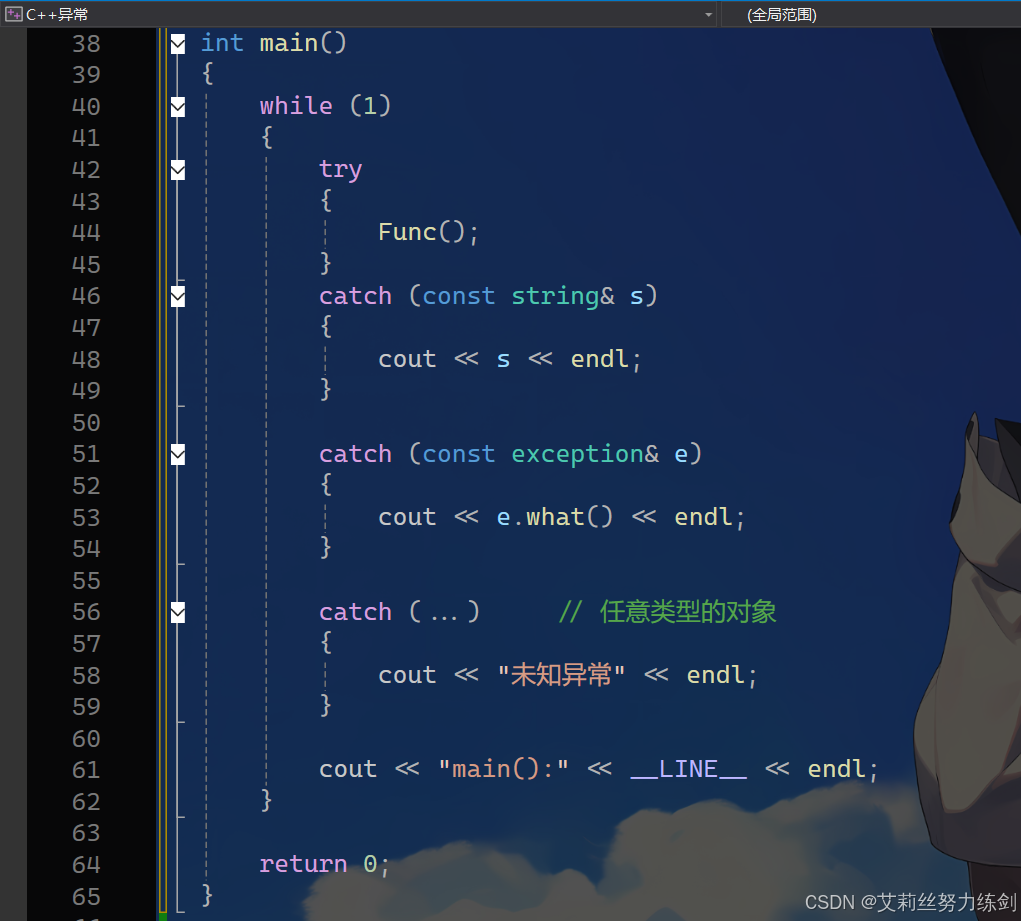The image size is (1021, 921).
Task: Collapse the int main() function block
Action: 178,44
